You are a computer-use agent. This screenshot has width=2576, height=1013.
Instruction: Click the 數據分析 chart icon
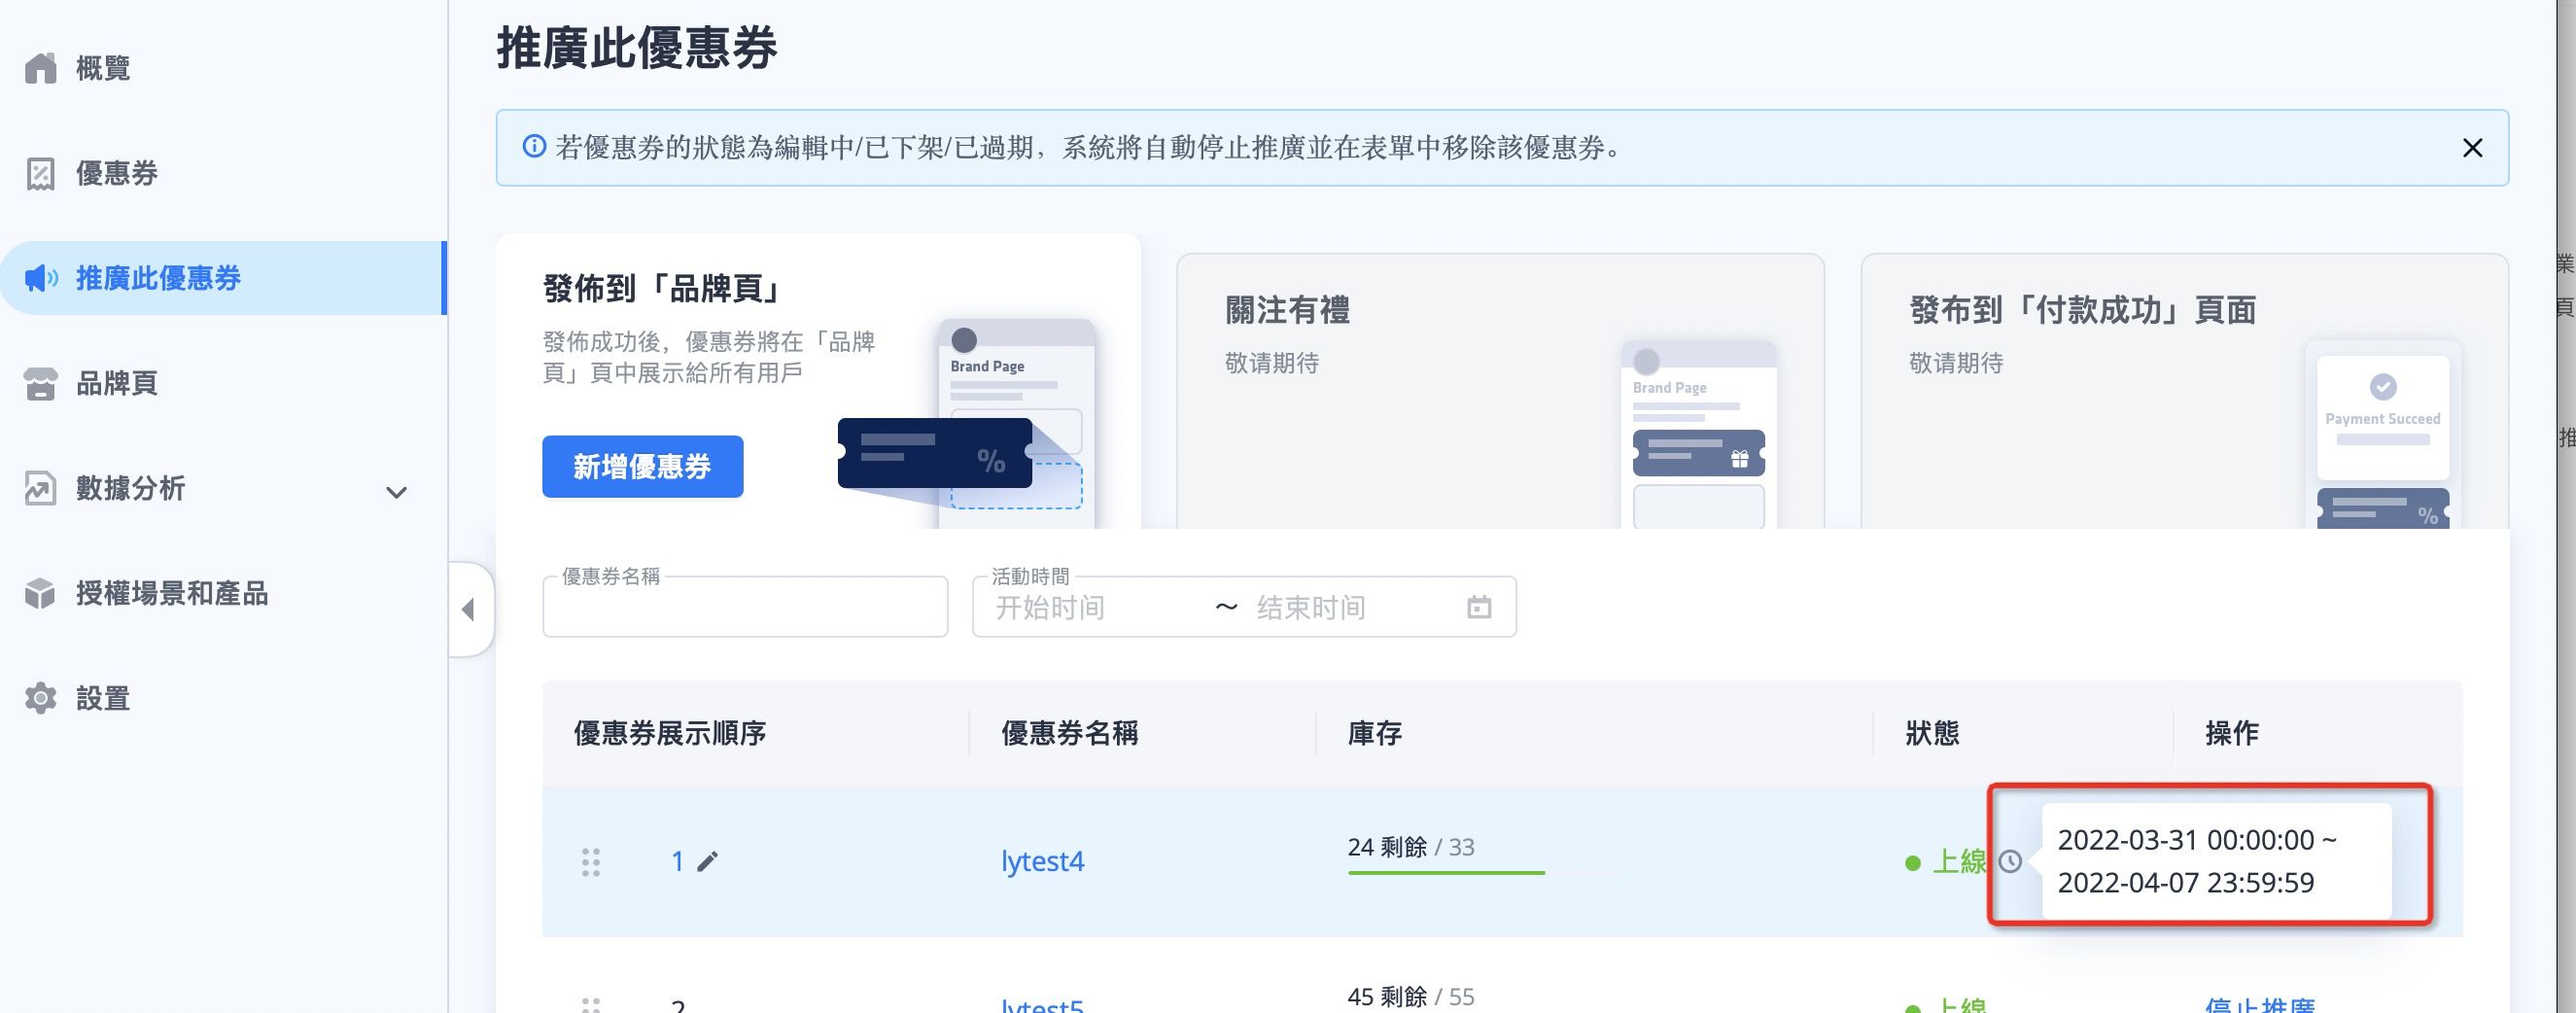click(41, 488)
